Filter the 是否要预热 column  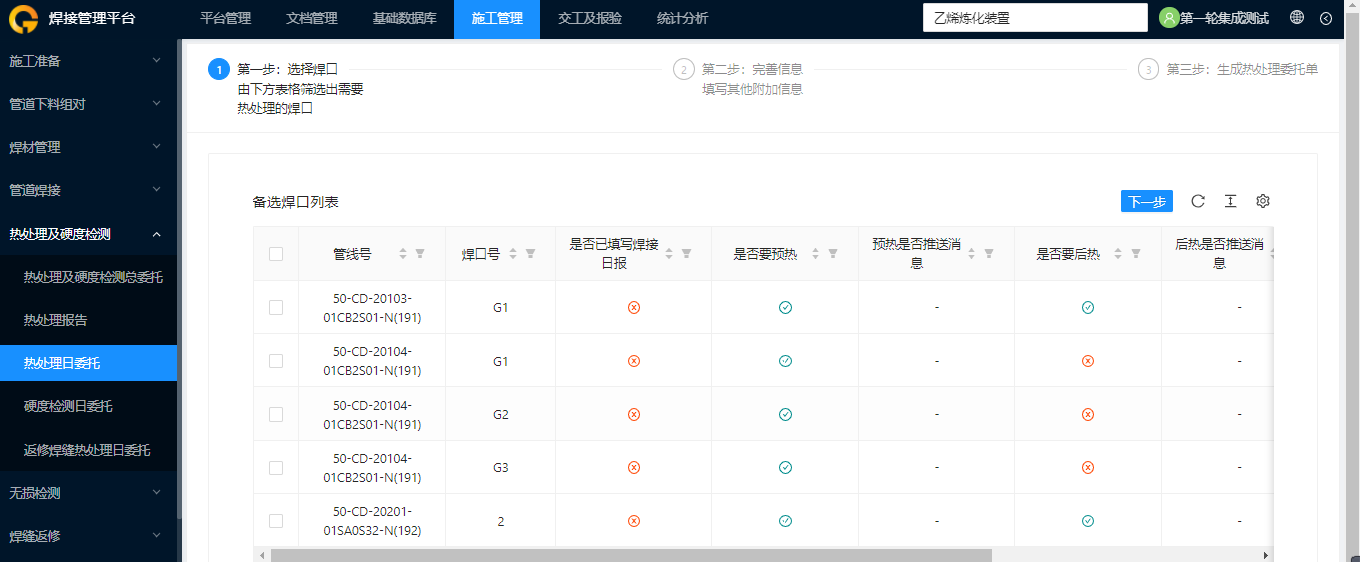pyautogui.click(x=832, y=254)
